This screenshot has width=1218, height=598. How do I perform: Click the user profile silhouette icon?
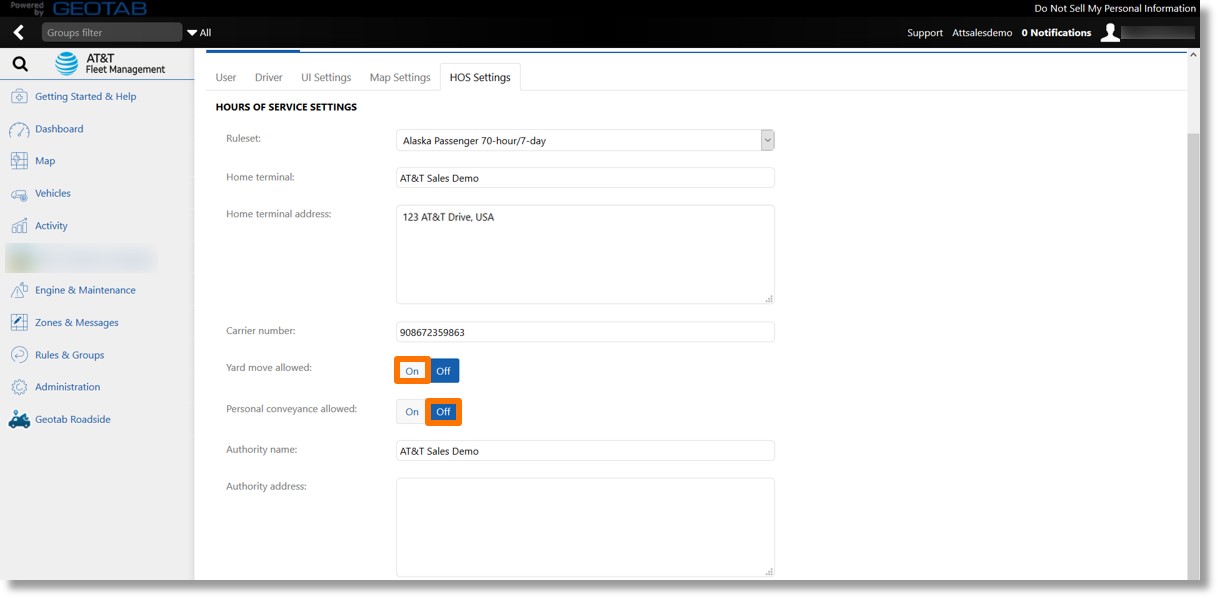click(x=1110, y=33)
